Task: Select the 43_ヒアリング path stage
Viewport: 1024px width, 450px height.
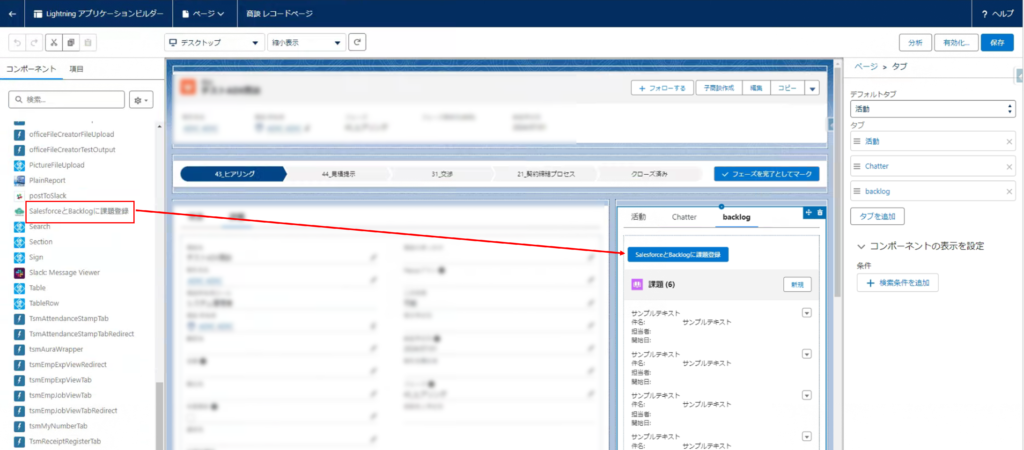Action: pyautogui.click(x=233, y=174)
